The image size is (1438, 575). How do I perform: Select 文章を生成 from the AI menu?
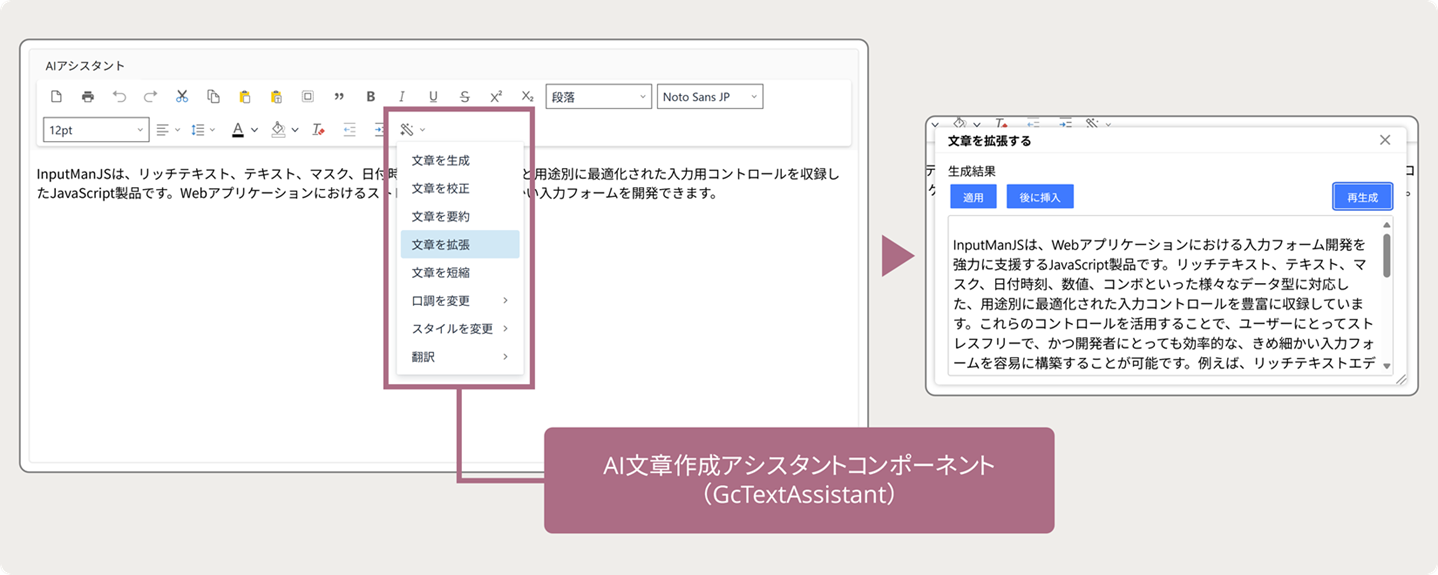[x=460, y=160]
